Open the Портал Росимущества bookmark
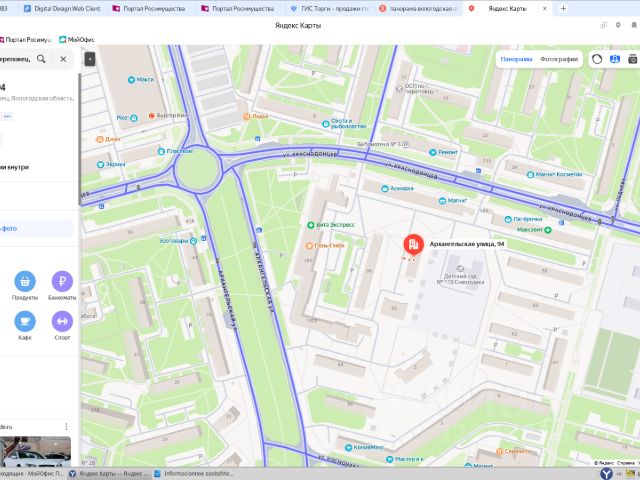The width and height of the screenshot is (640, 480). (x=26, y=40)
